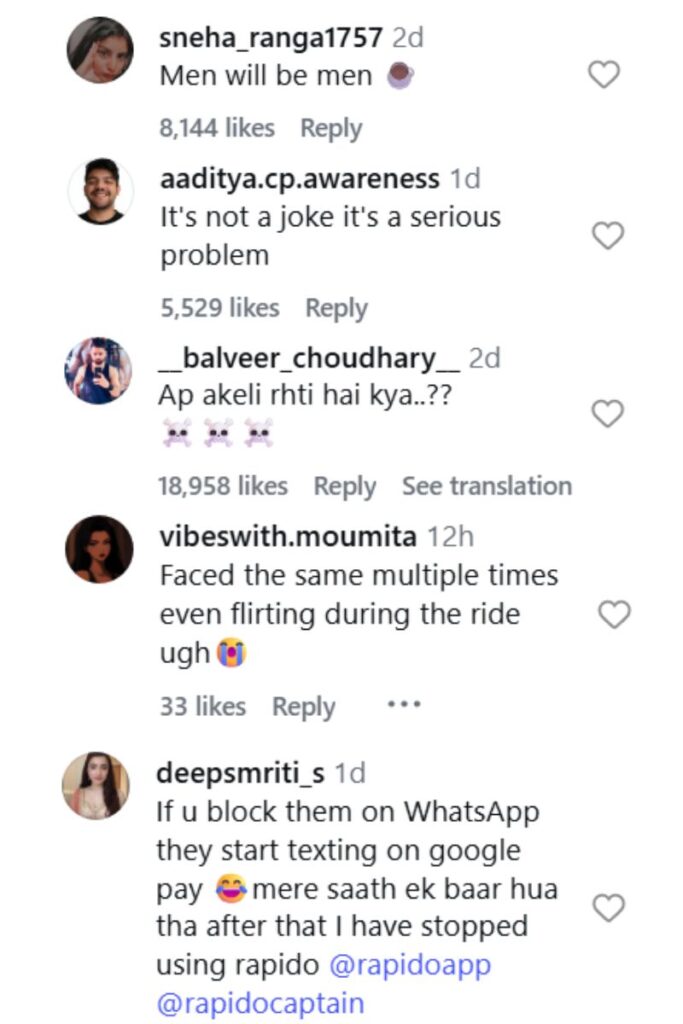Like vibeswith.moumita's comment with the heart
The width and height of the screenshot is (683, 1024).
614,615
